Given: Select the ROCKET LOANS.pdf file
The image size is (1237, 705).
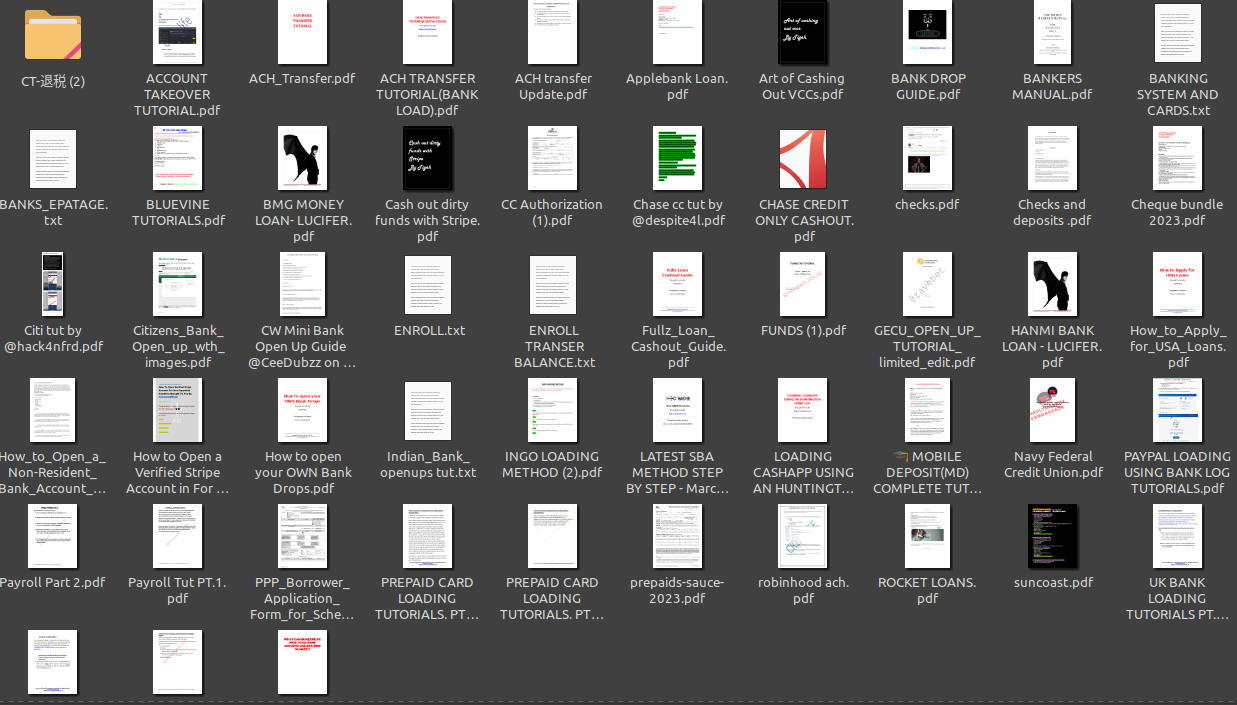Looking at the screenshot, I should 927,537.
